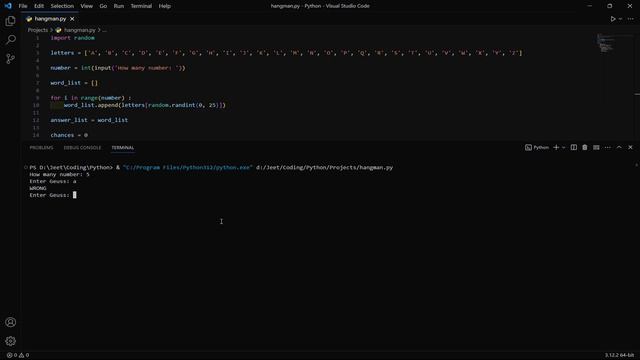The image size is (640, 360).
Task: Open the Go menu
Action: tap(103, 6)
